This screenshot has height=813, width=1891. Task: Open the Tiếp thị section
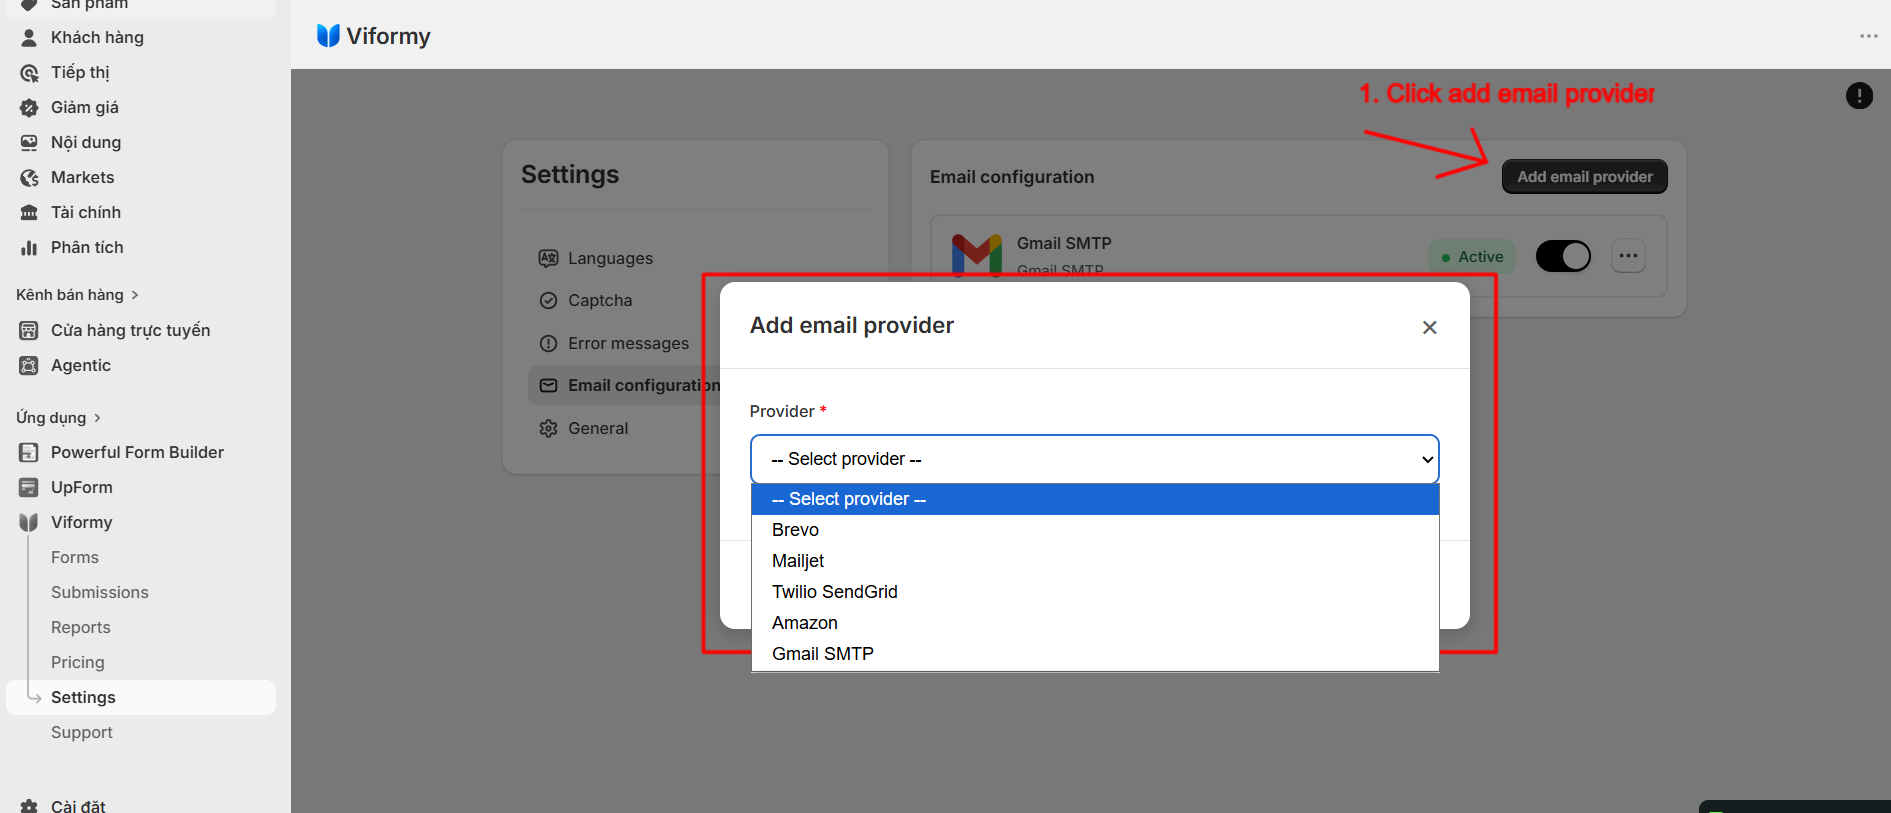(x=80, y=72)
